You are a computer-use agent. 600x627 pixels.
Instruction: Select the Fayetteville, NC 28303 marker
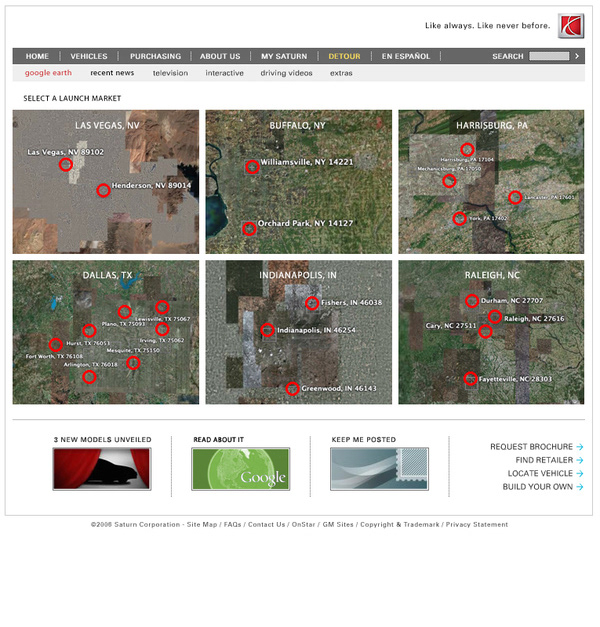pyautogui.click(x=470, y=379)
